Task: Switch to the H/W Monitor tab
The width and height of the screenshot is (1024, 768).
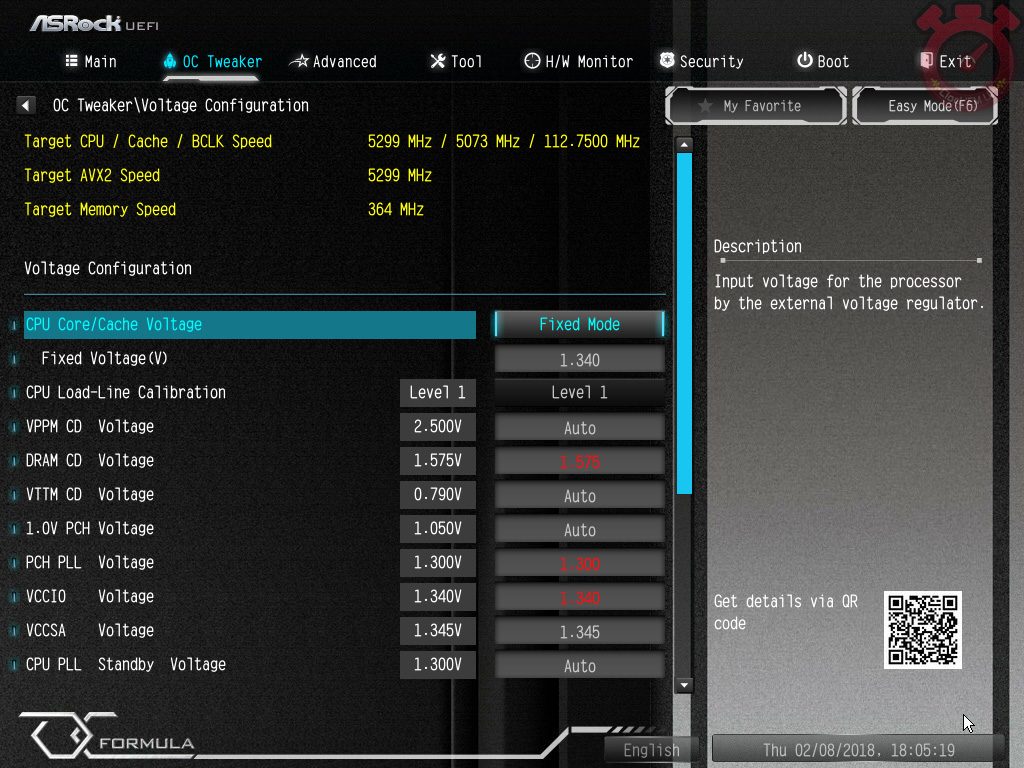Action: (x=578, y=62)
